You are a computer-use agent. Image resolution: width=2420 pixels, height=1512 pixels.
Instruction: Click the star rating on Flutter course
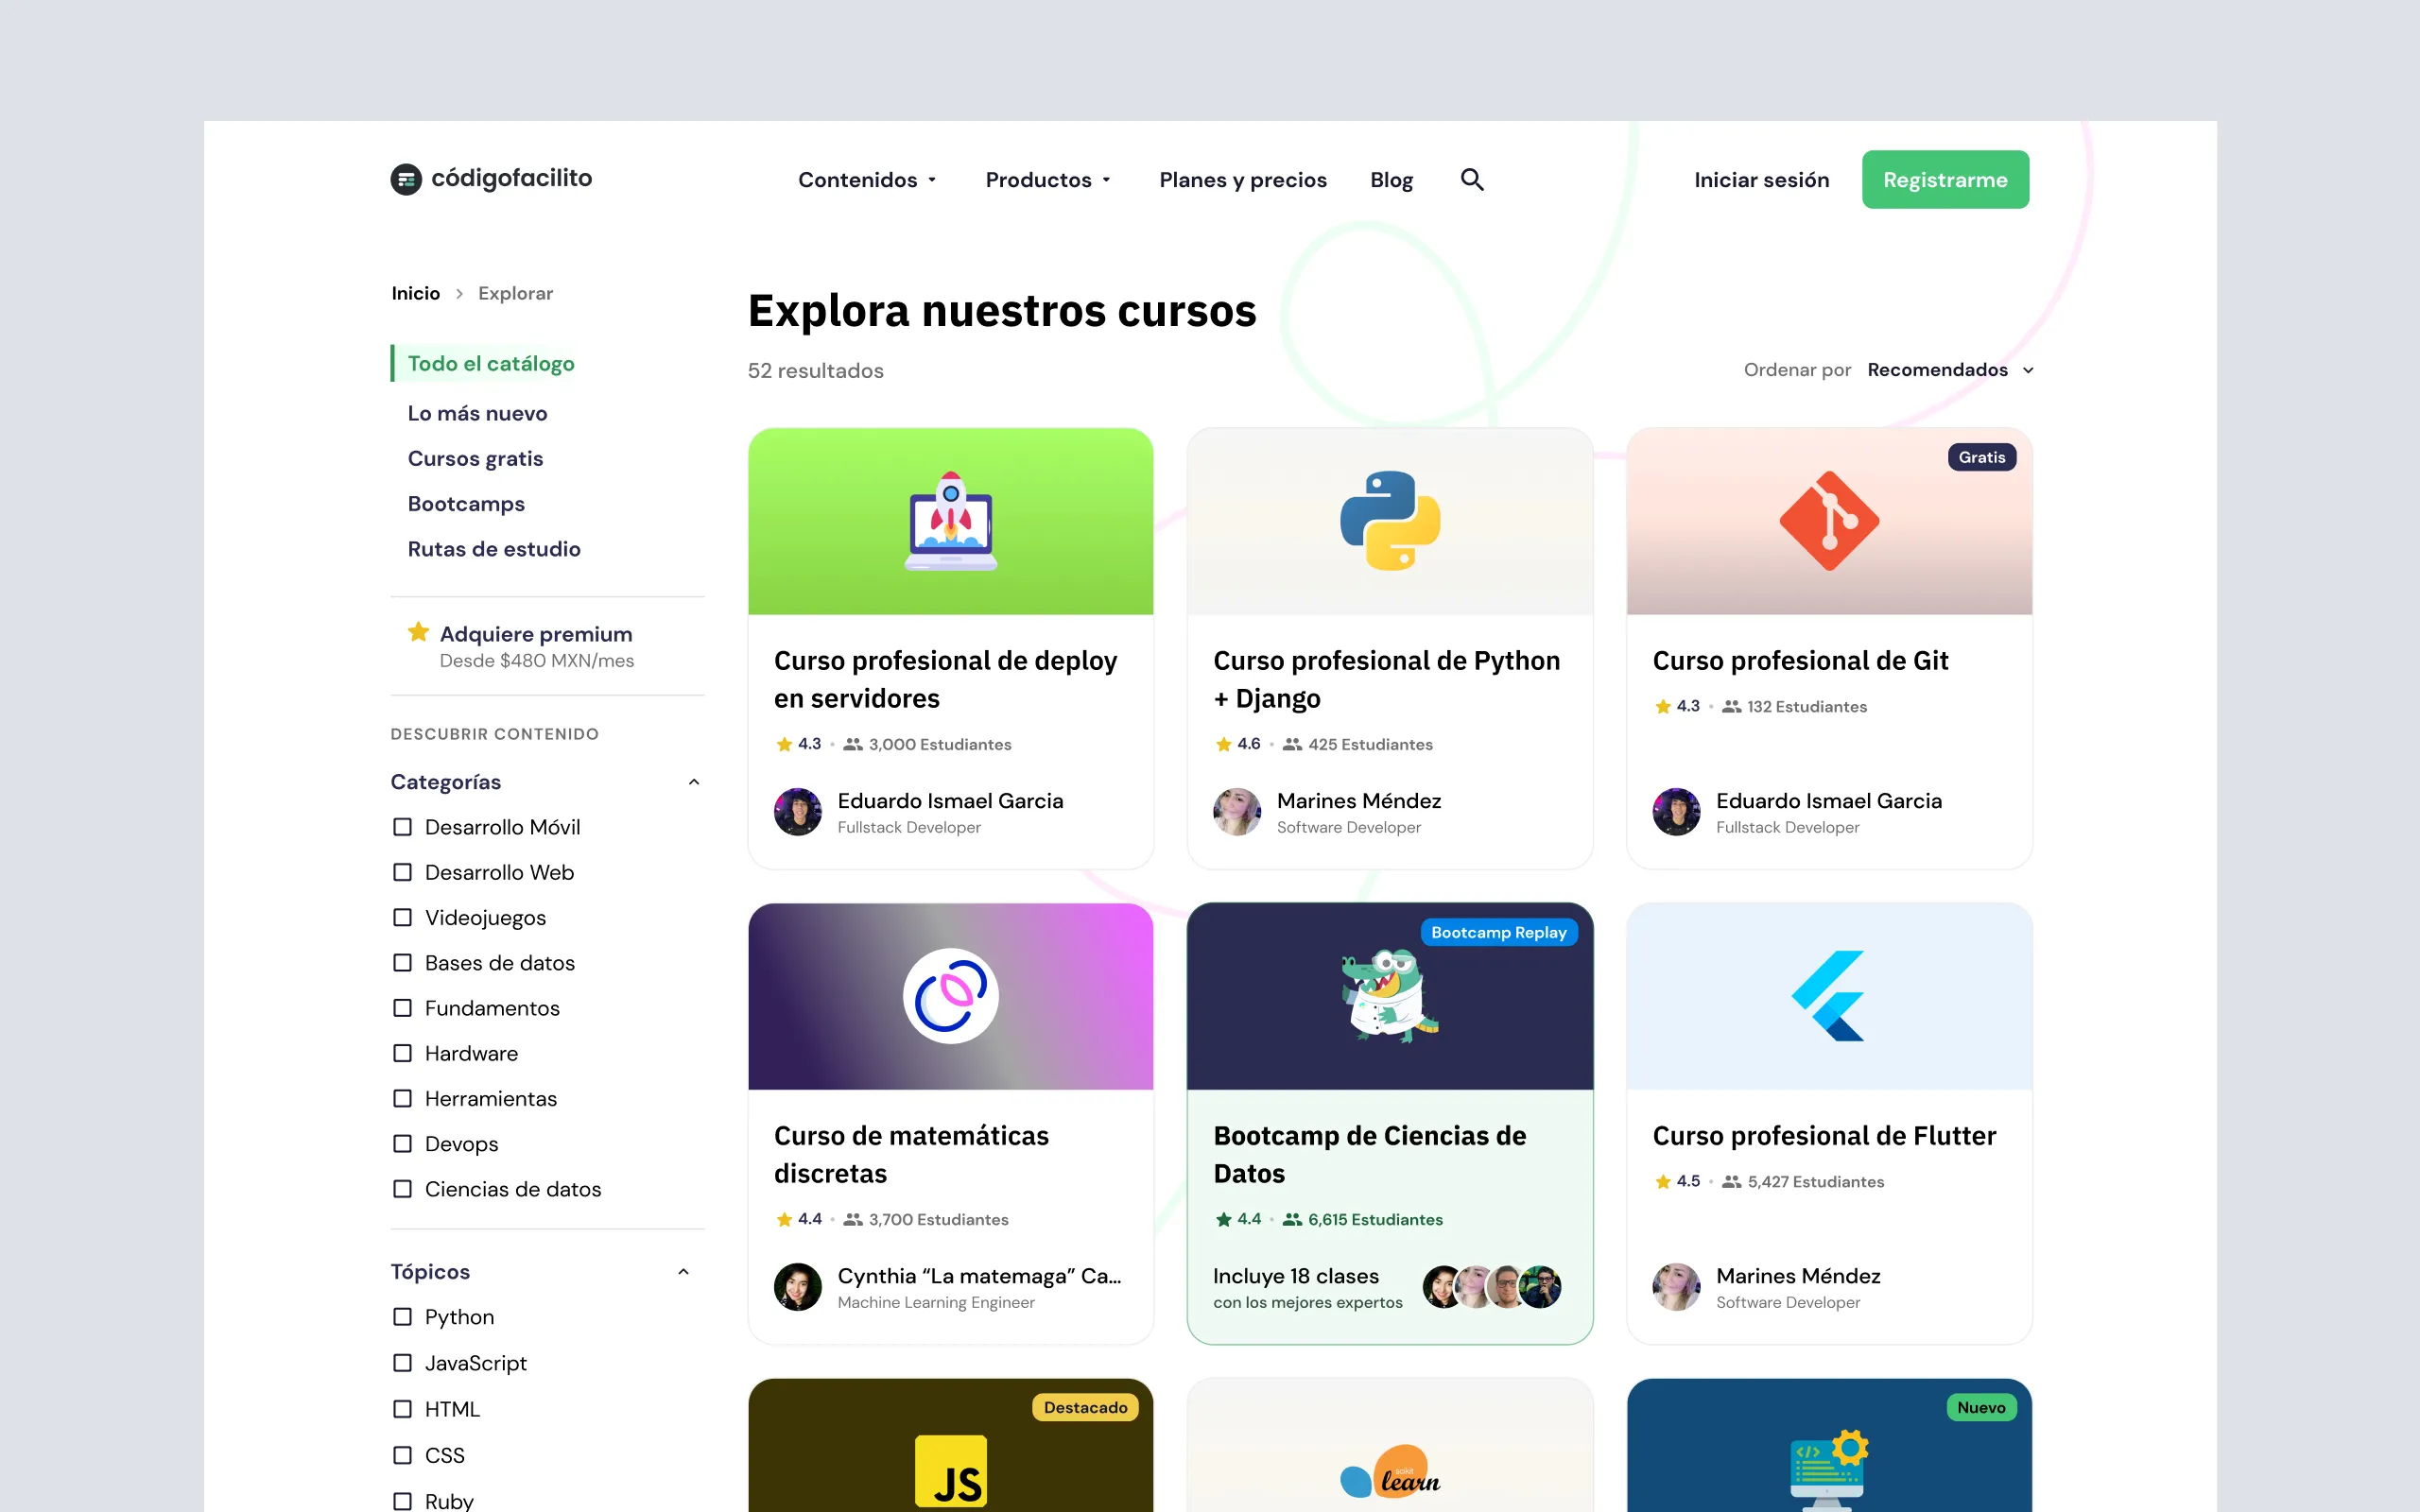(x=1676, y=1181)
